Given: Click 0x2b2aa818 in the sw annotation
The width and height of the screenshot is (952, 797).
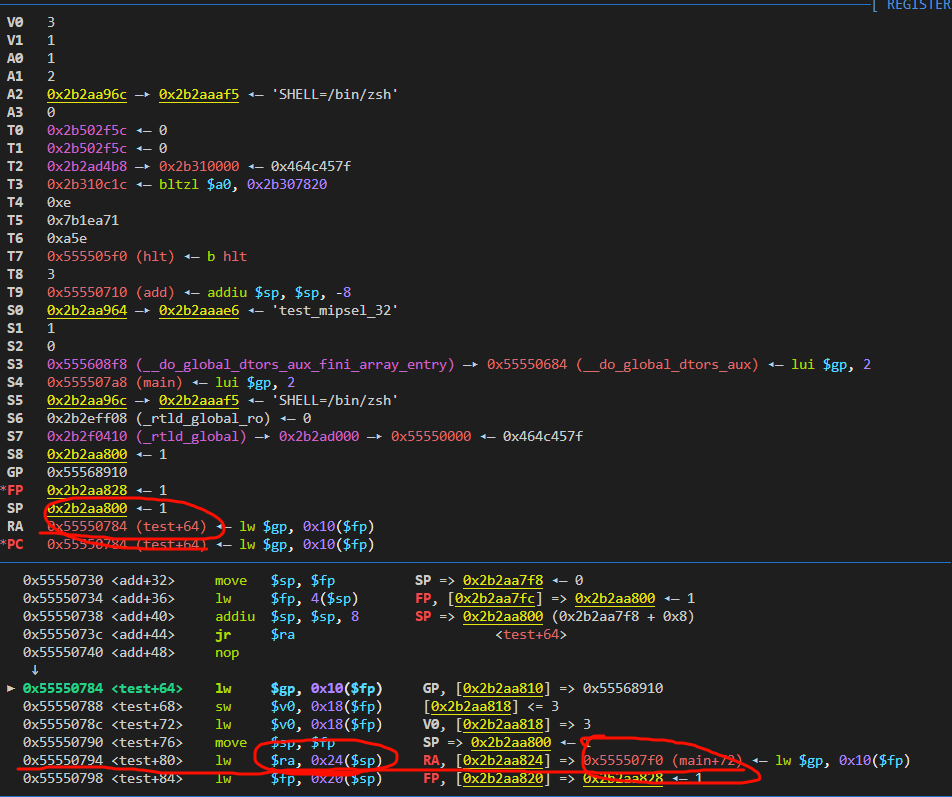Looking at the screenshot, I should (471, 706).
